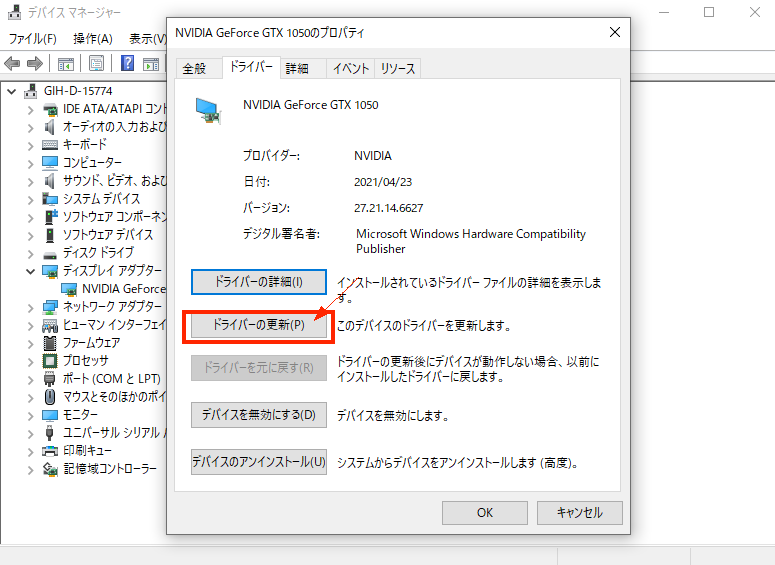
Task: Click the ドライバーの詳細(I) button
Action: 258,282
